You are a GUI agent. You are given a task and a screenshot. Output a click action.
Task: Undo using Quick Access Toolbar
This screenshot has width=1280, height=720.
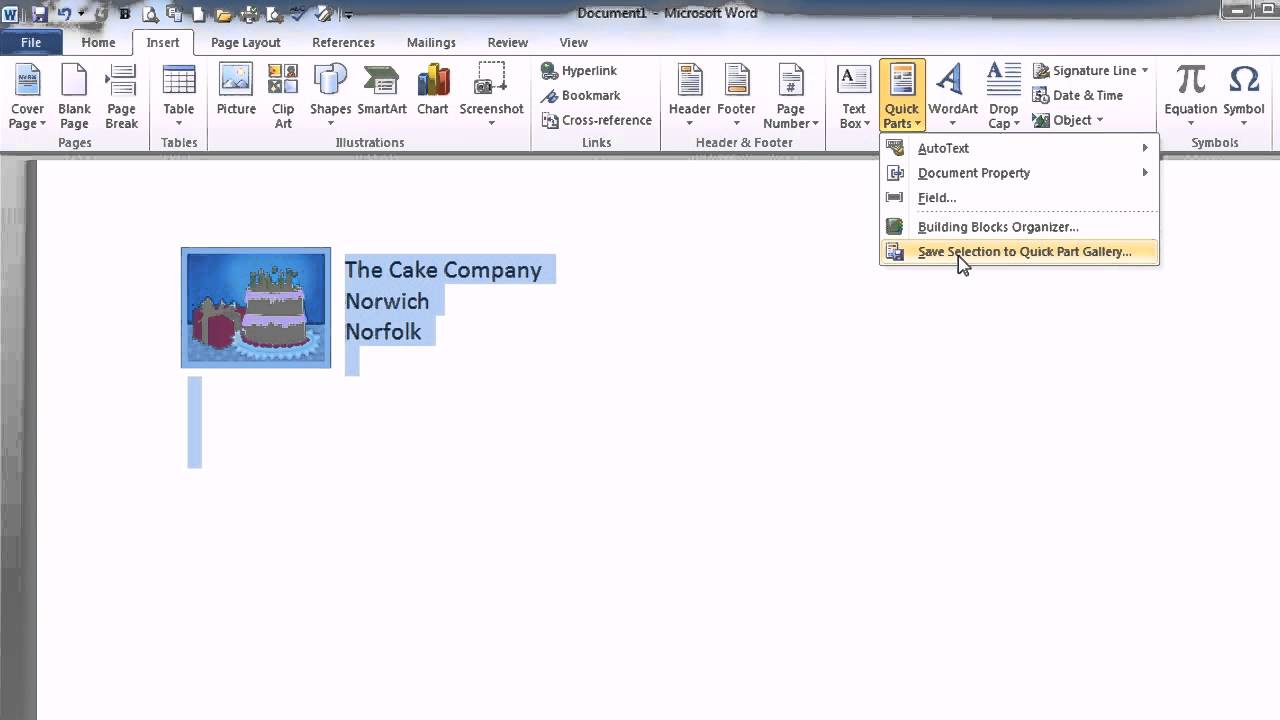point(63,14)
